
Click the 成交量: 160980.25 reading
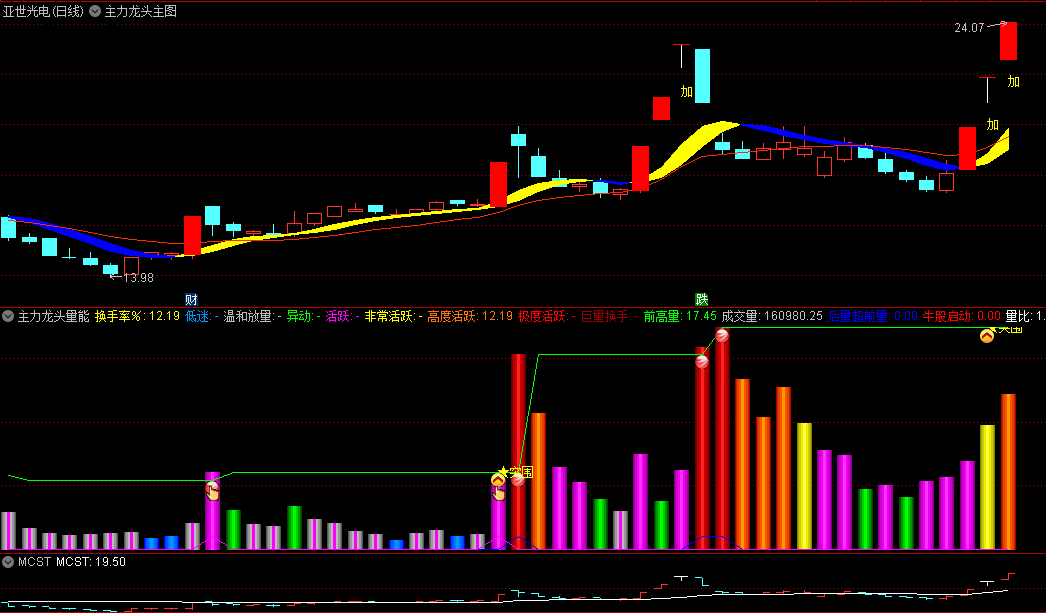(772, 316)
